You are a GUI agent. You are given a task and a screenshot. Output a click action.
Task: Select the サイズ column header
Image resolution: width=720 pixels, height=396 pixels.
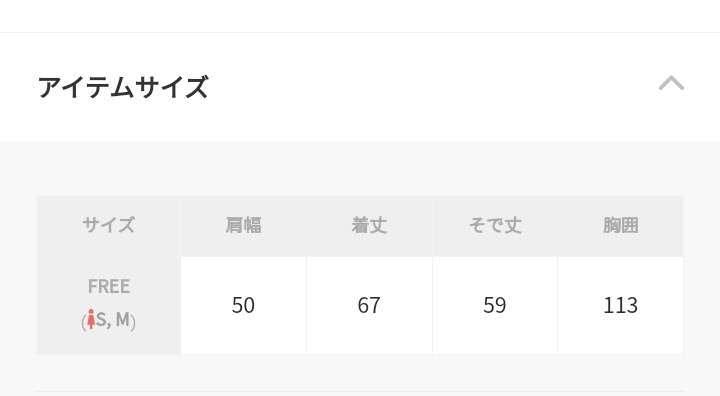(x=109, y=225)
